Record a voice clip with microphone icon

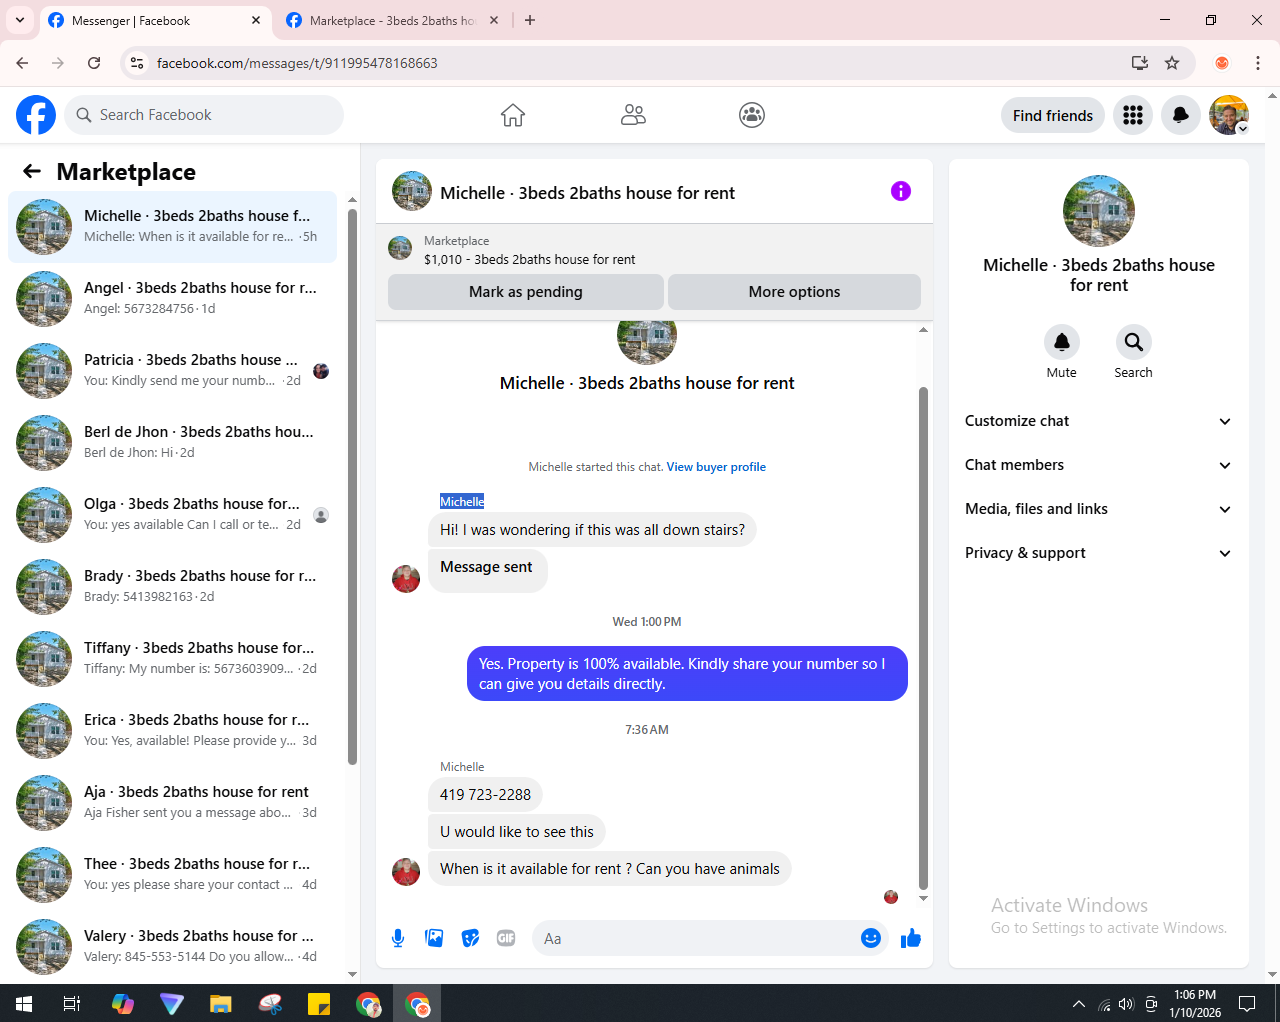[x=398, y=938]
